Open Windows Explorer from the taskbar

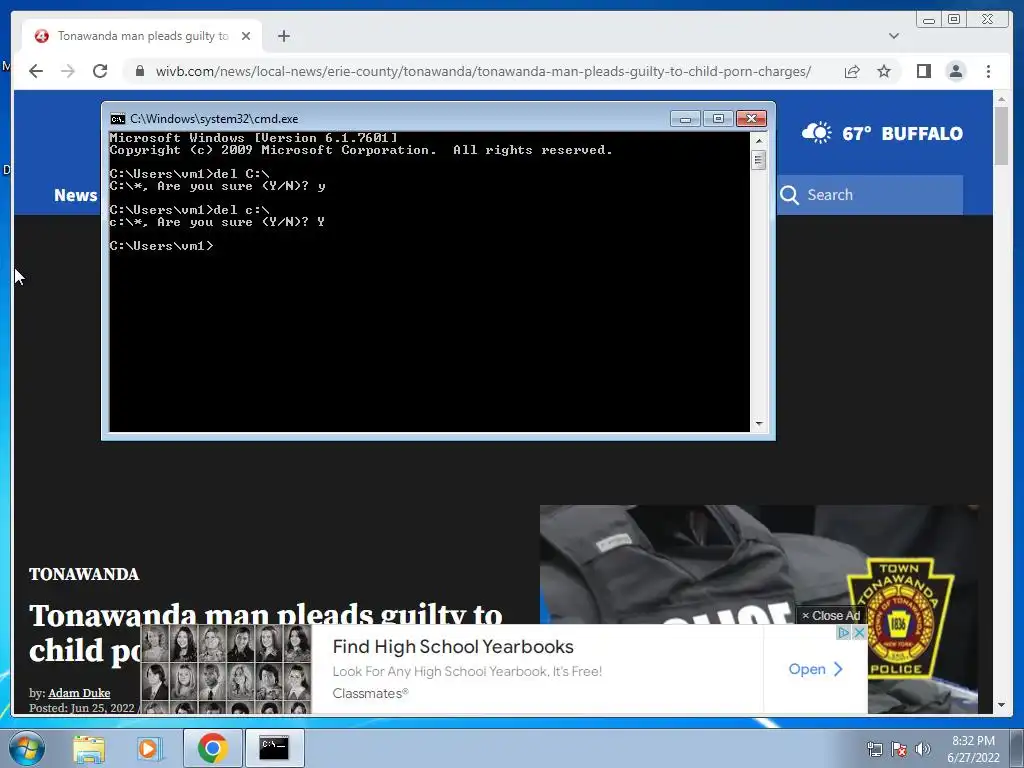click(89, 748)
